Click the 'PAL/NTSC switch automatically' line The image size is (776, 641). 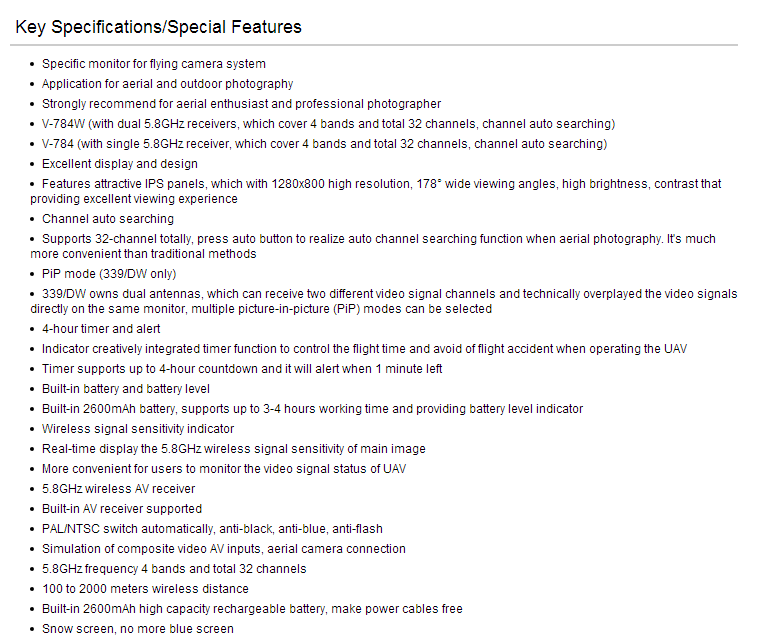(212, 529)
